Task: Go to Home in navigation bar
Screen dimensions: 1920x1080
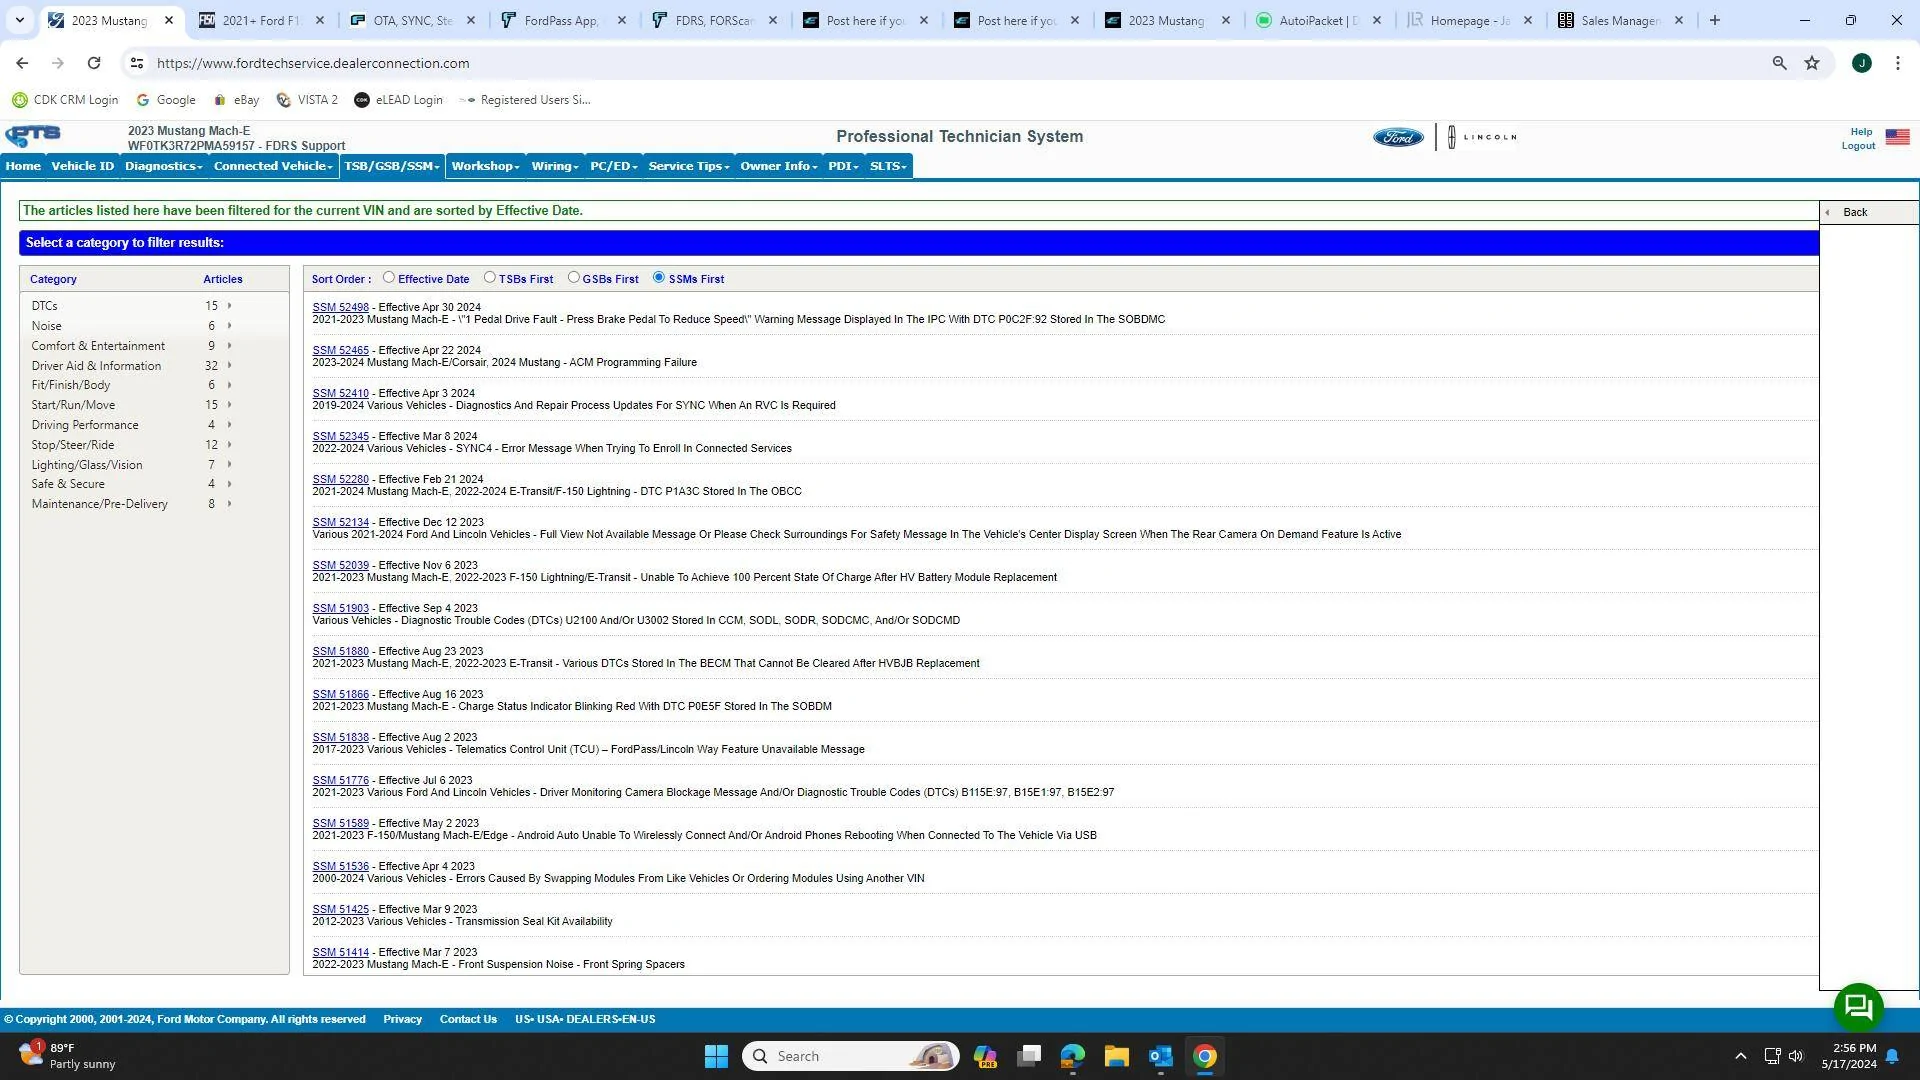Action: (23, 166)
